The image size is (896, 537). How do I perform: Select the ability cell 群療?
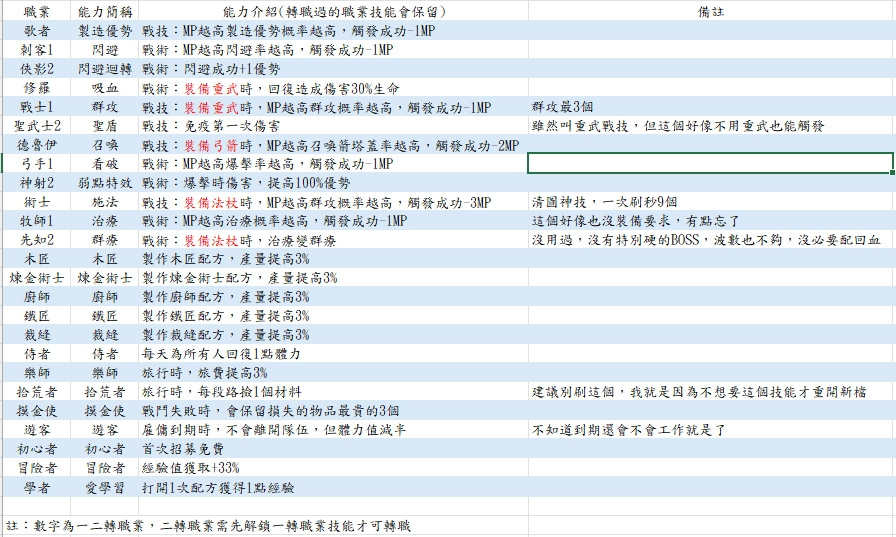pyautogui.click(x=105, y=239)
